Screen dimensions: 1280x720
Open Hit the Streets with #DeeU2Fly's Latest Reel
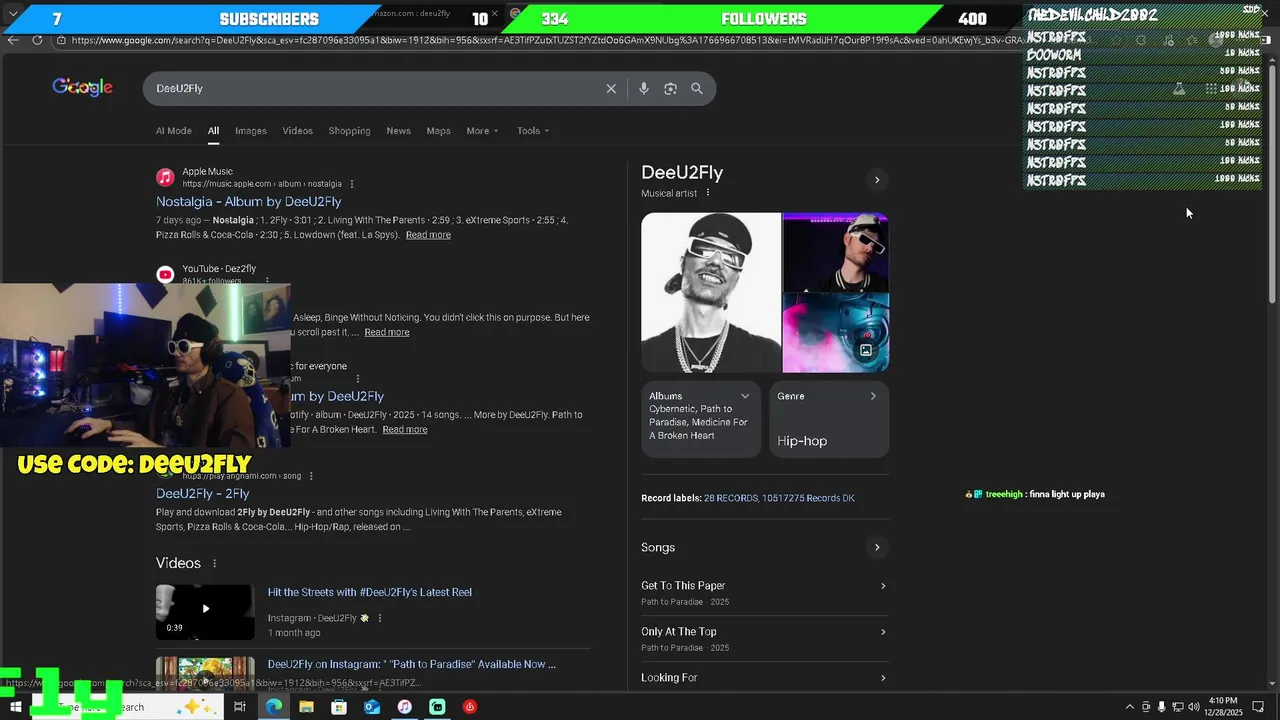(x=369, y=592)
